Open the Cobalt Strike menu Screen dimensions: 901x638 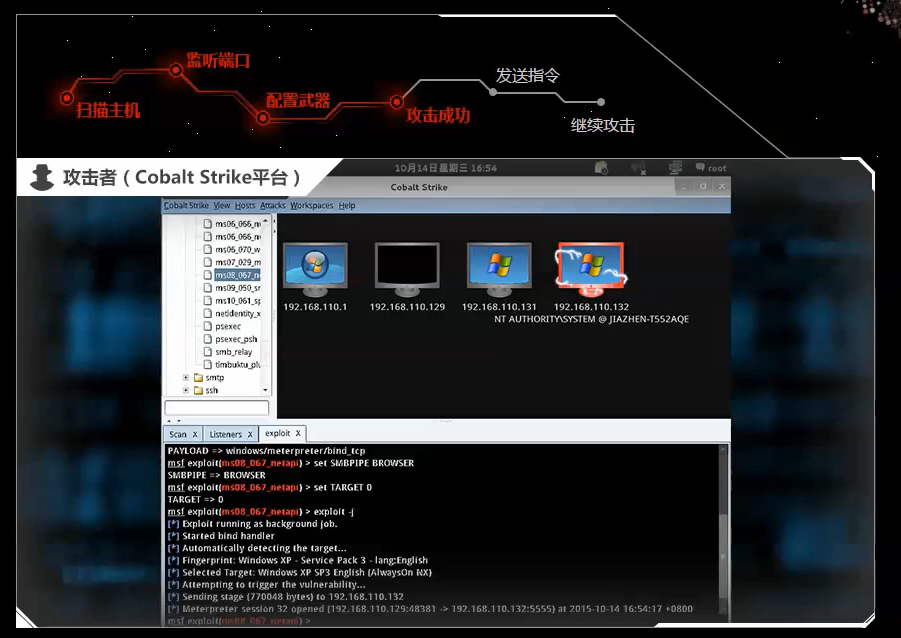coord(186,205)
